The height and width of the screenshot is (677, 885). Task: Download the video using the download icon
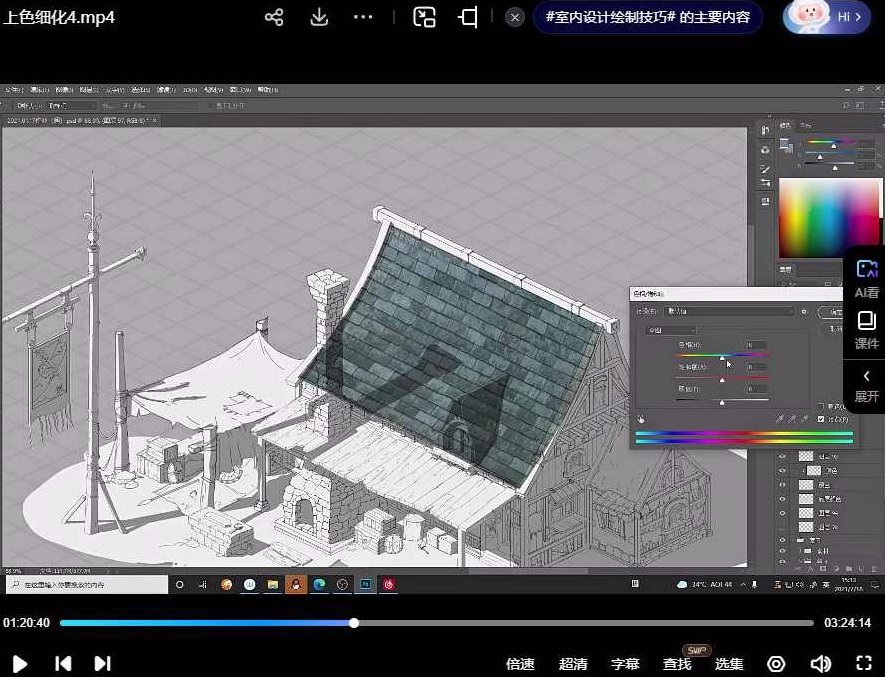319,18
